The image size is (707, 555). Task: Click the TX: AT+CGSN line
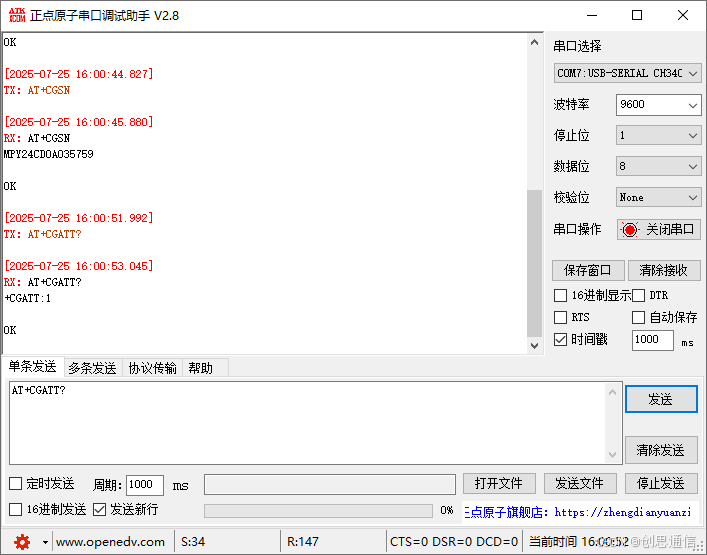[x=37, y=91]
